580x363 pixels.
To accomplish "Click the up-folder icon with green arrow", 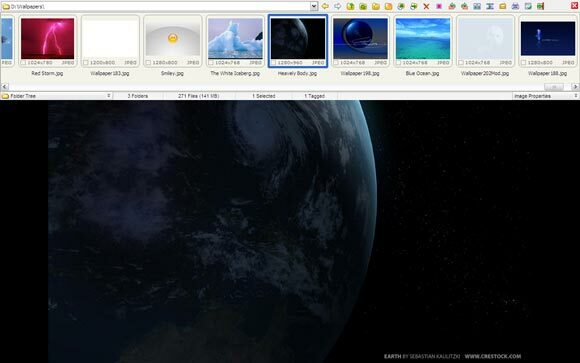I will 350,6.
